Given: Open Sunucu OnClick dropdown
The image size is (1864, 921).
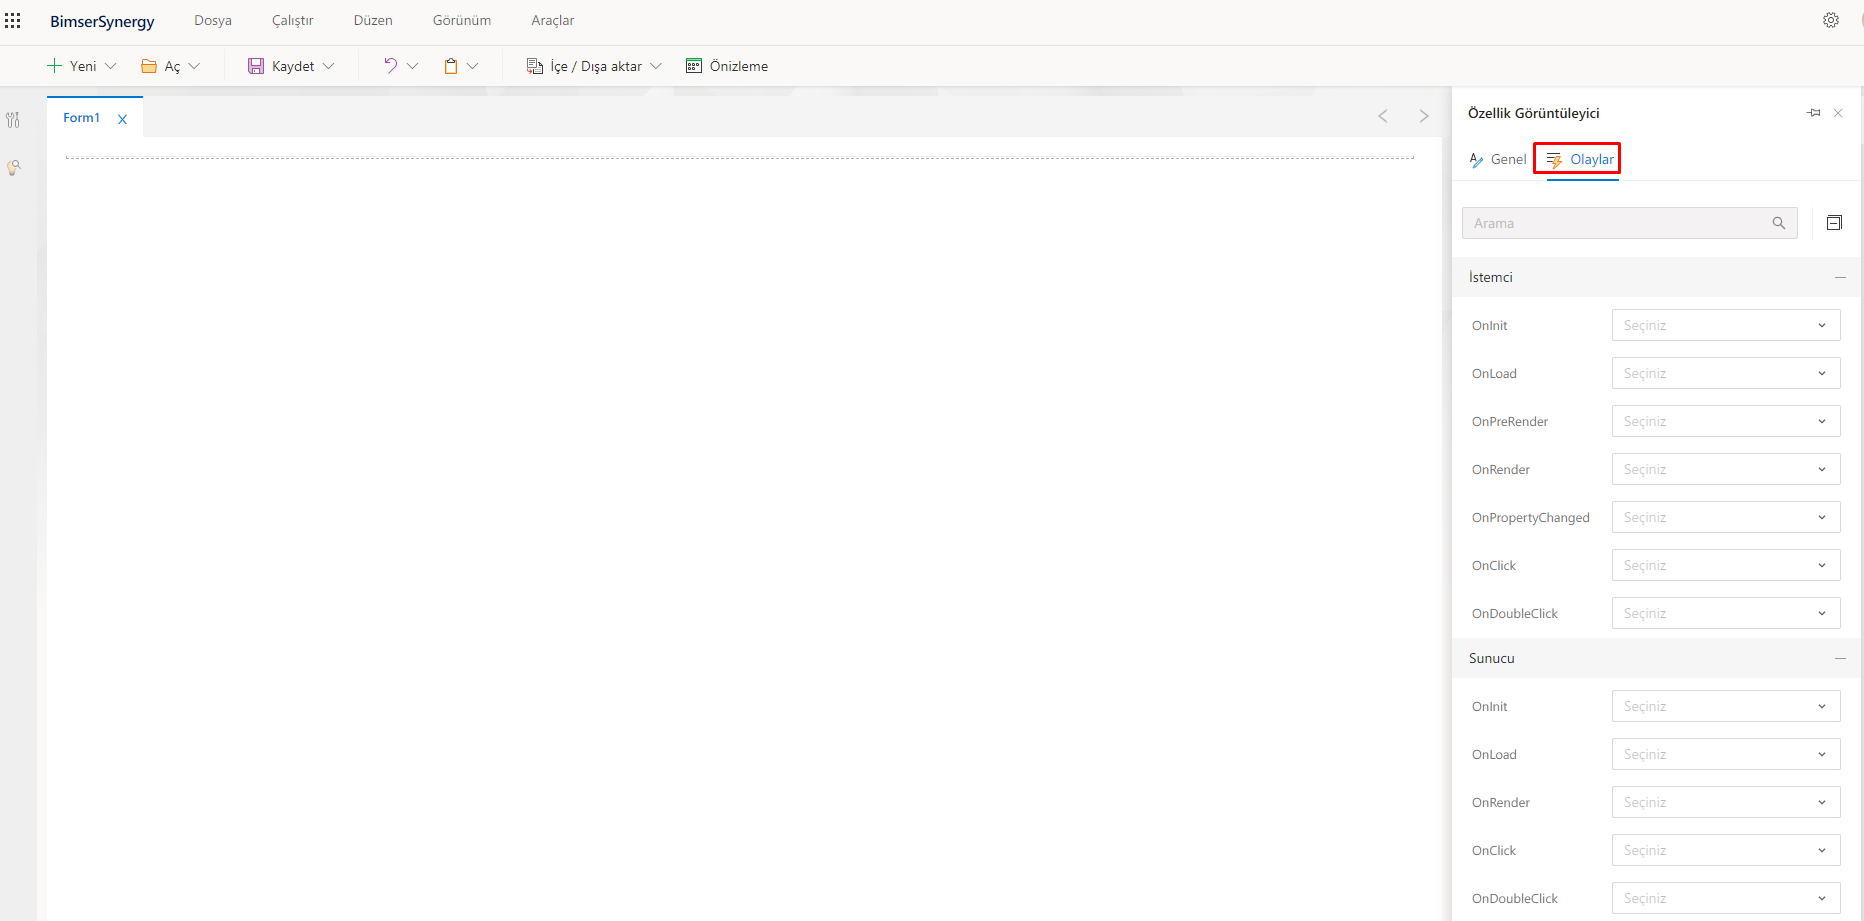Looking at the screenshot, I should pyautogui.click(x=1726, y=850).
